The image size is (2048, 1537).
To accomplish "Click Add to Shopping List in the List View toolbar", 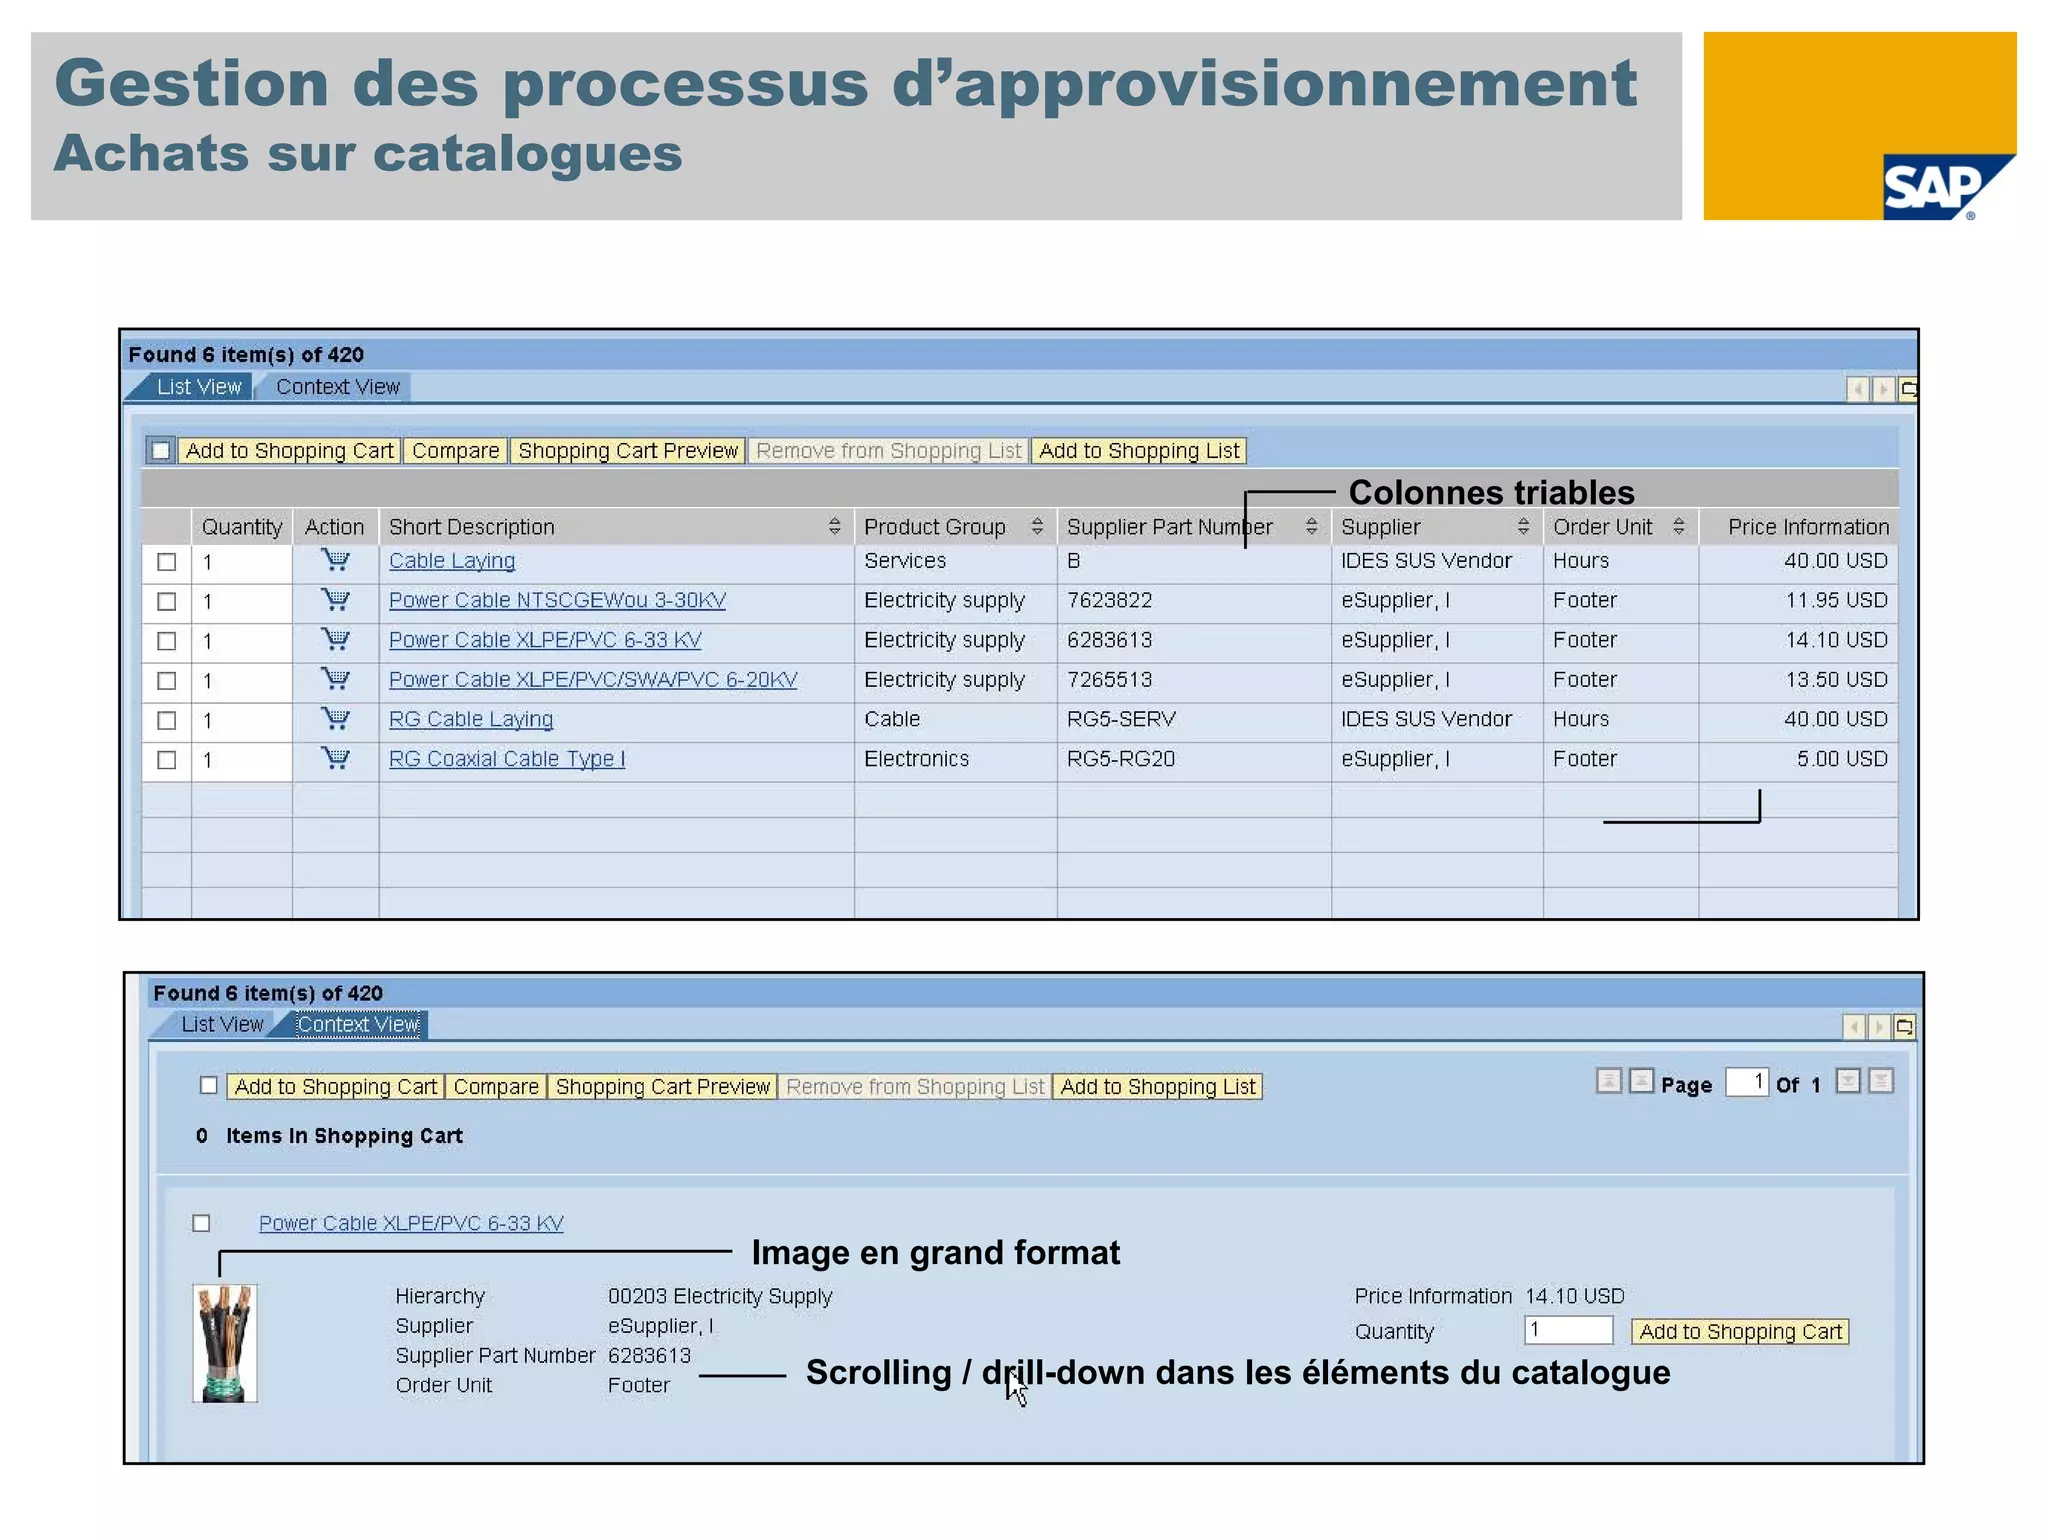I will point(1139,451).
